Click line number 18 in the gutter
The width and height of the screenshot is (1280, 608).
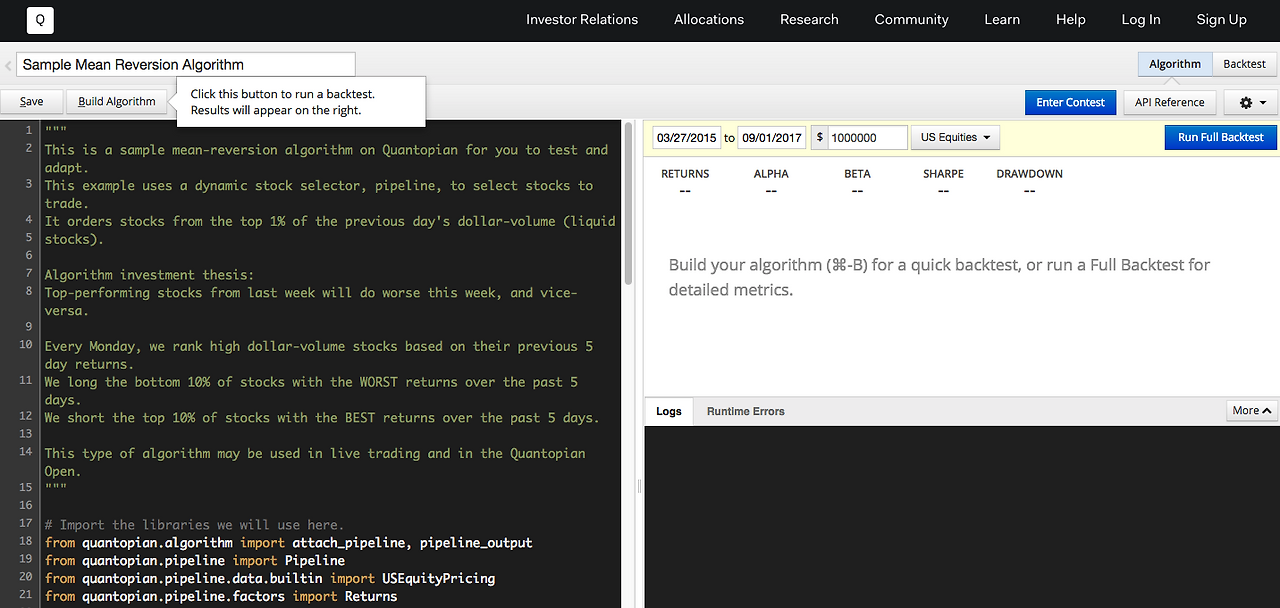click(26, 542)
